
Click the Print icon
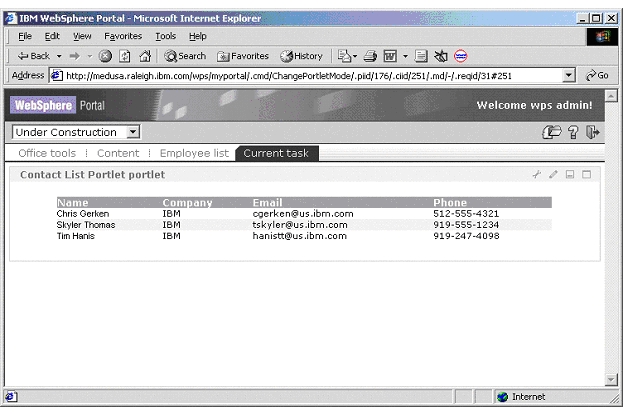(370, 56)
